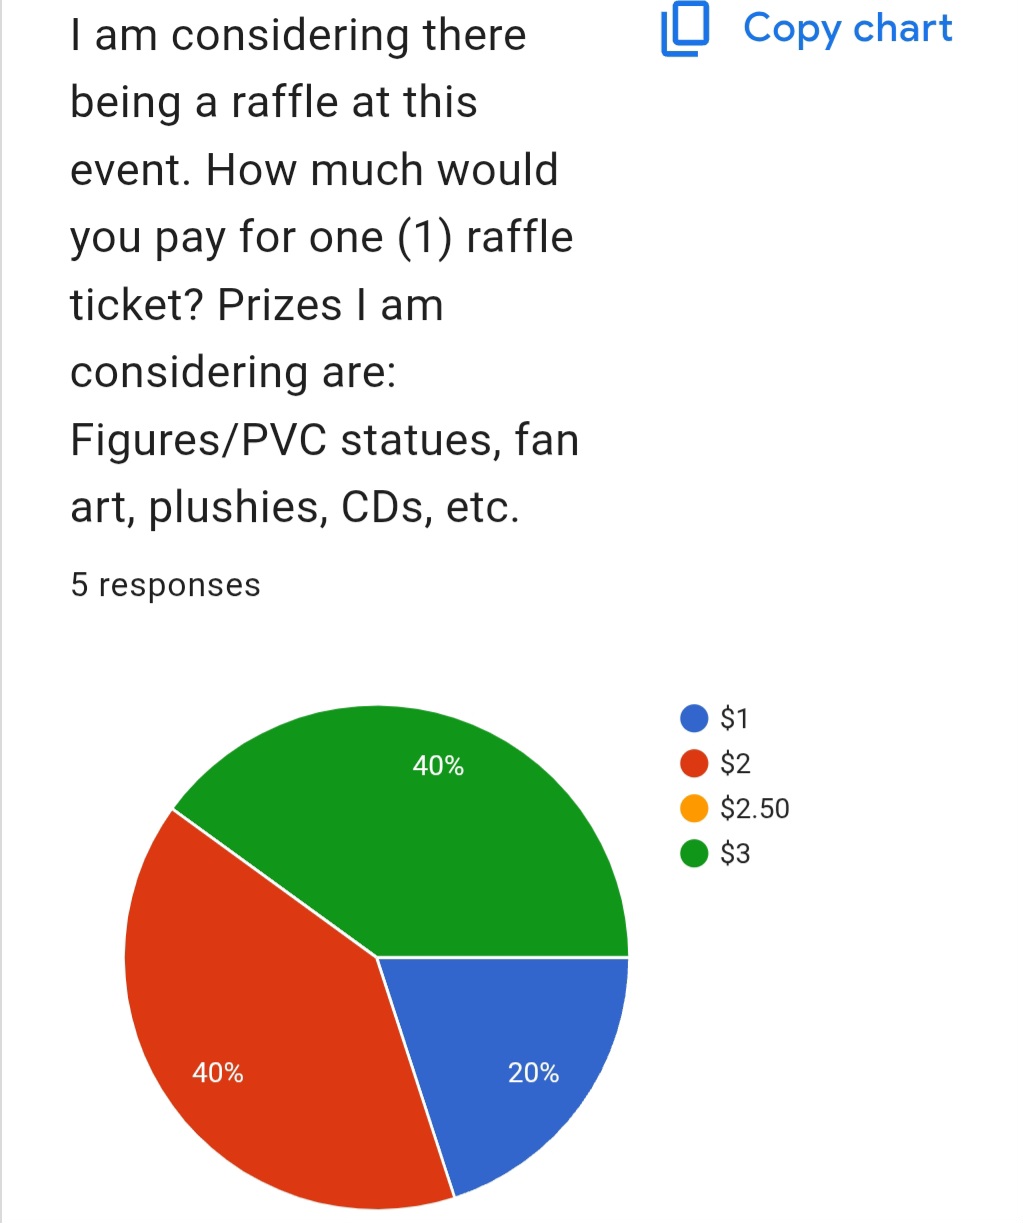Click the 40% label on the red slice

(x=218, y=1073)
